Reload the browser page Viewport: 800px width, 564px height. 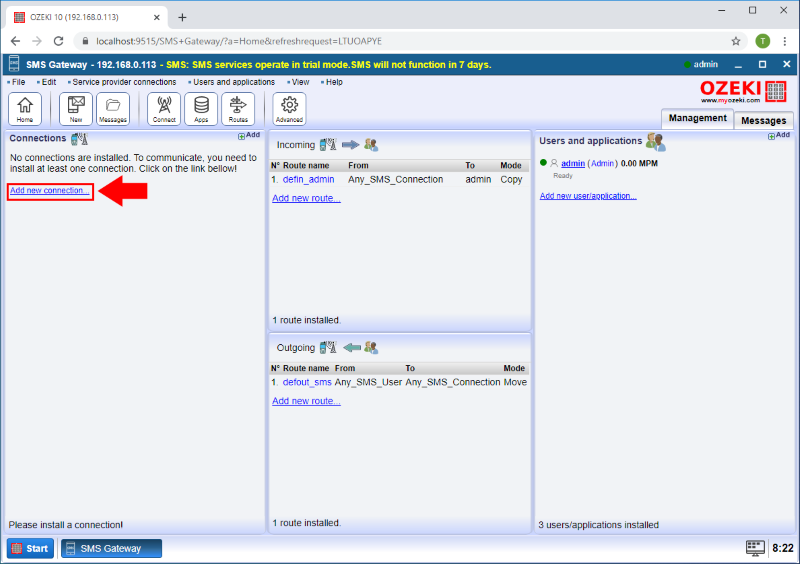click(x=59, y=41)
